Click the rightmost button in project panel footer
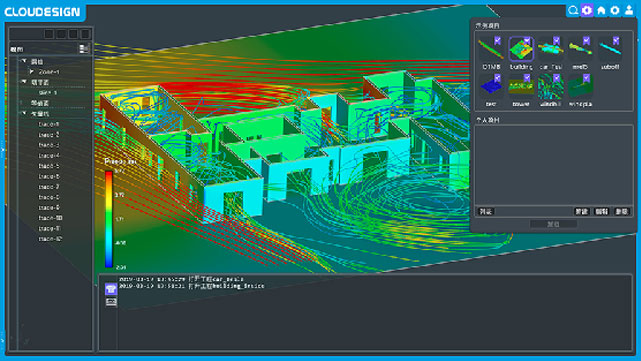 pos(621,211)
